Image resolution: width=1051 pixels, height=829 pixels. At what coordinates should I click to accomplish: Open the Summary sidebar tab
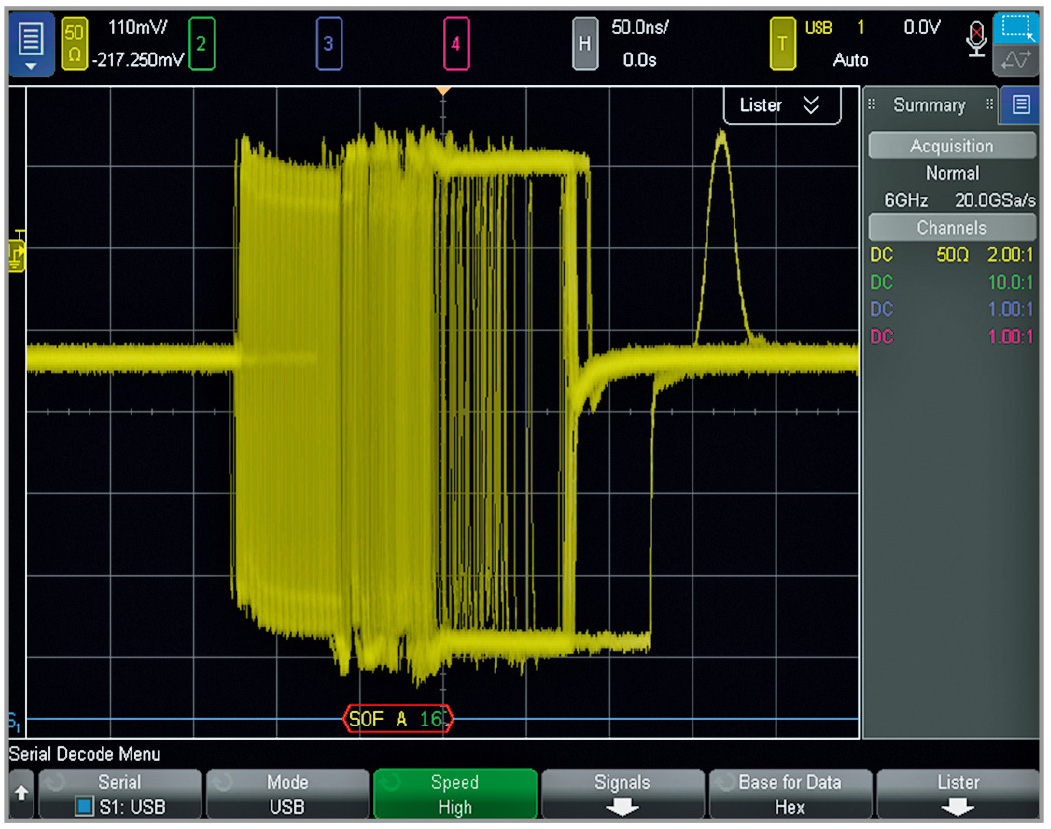pyautogui.click(x=929, y=105)
